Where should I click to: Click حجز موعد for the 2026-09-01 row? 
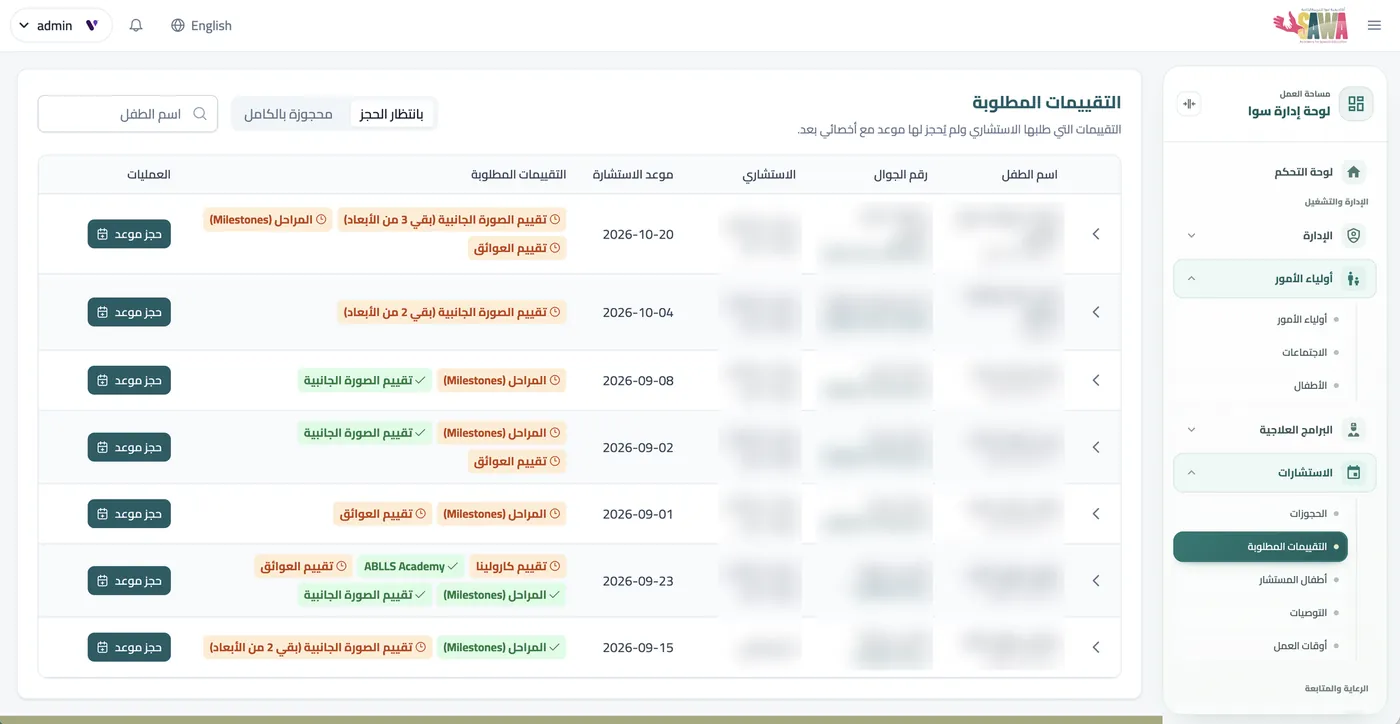click(x=129, y=514)
